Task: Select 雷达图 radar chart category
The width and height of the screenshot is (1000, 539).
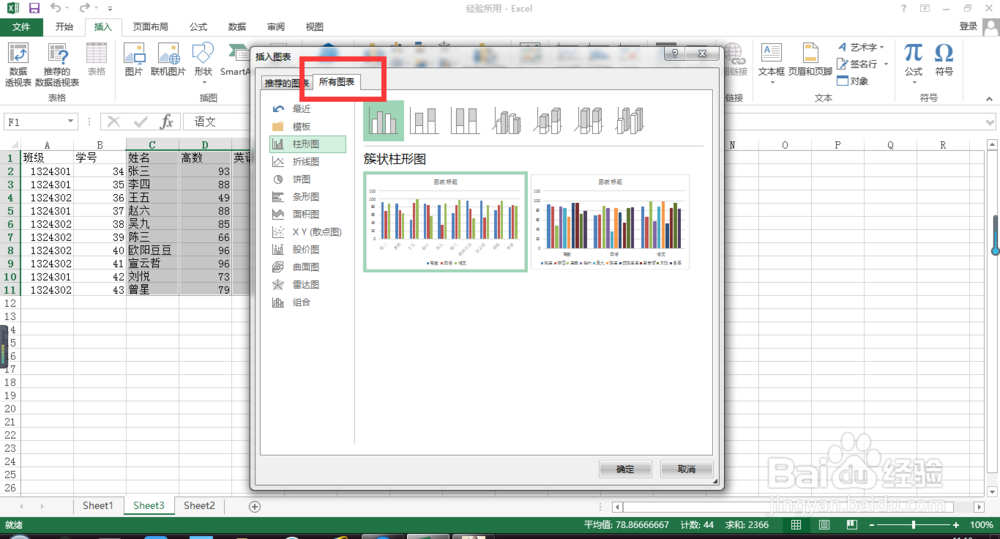Action: pos(307,285)
